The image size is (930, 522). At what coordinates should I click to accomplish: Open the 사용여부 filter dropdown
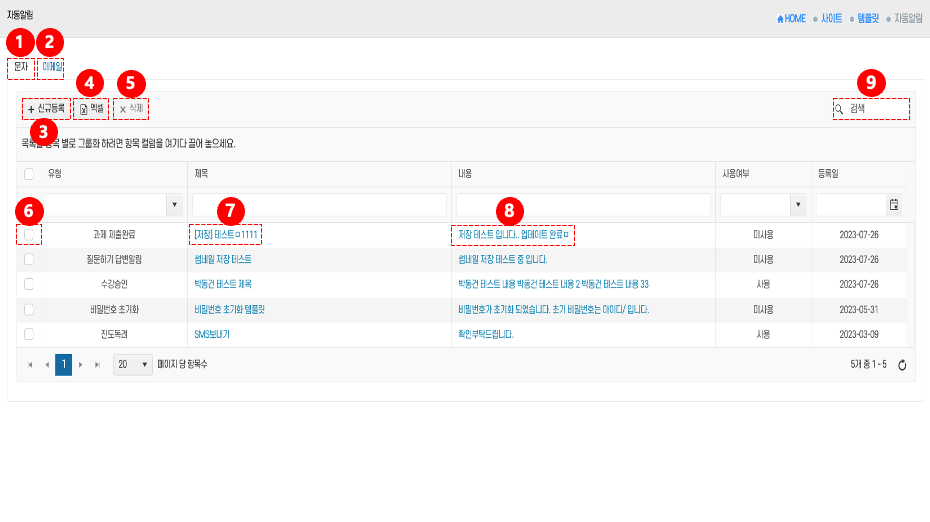[x=798, y=204]
